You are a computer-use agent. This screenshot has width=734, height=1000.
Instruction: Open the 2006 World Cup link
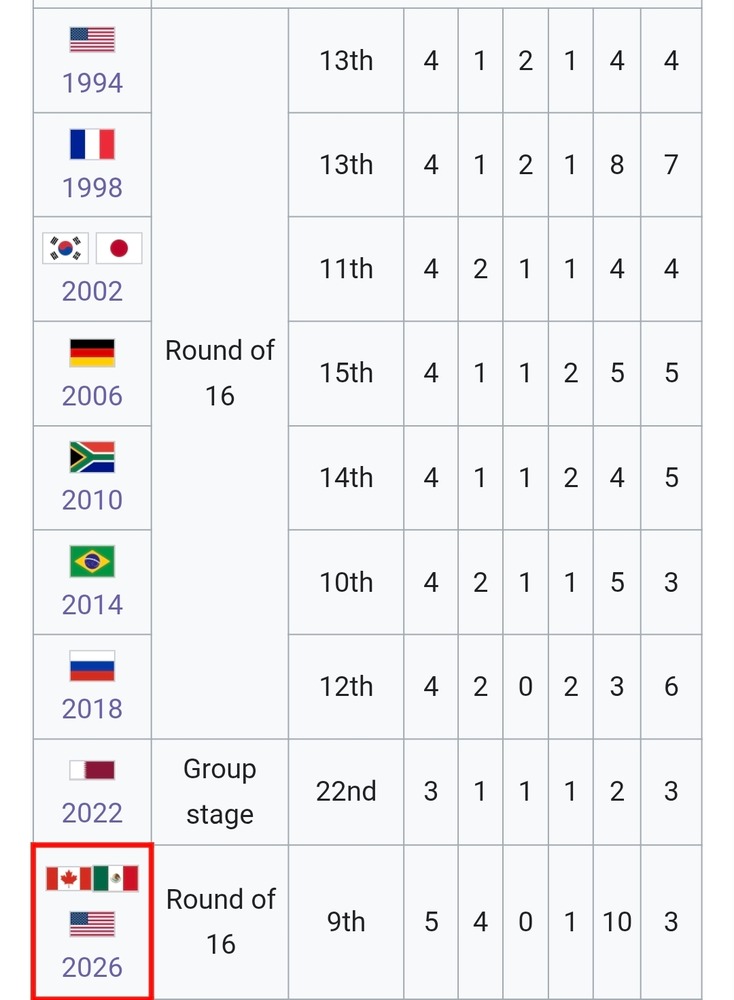pos(92,396)
